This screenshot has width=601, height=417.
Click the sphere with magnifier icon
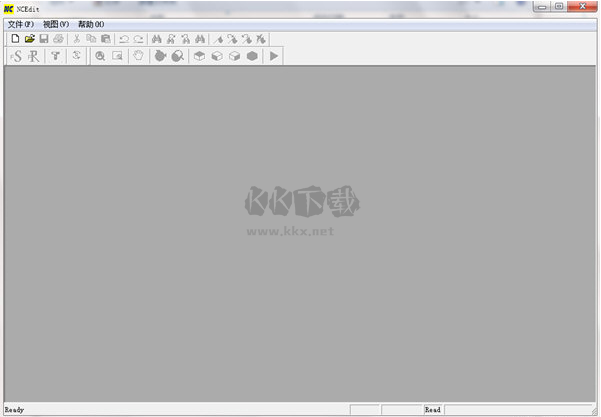[177, 56]
